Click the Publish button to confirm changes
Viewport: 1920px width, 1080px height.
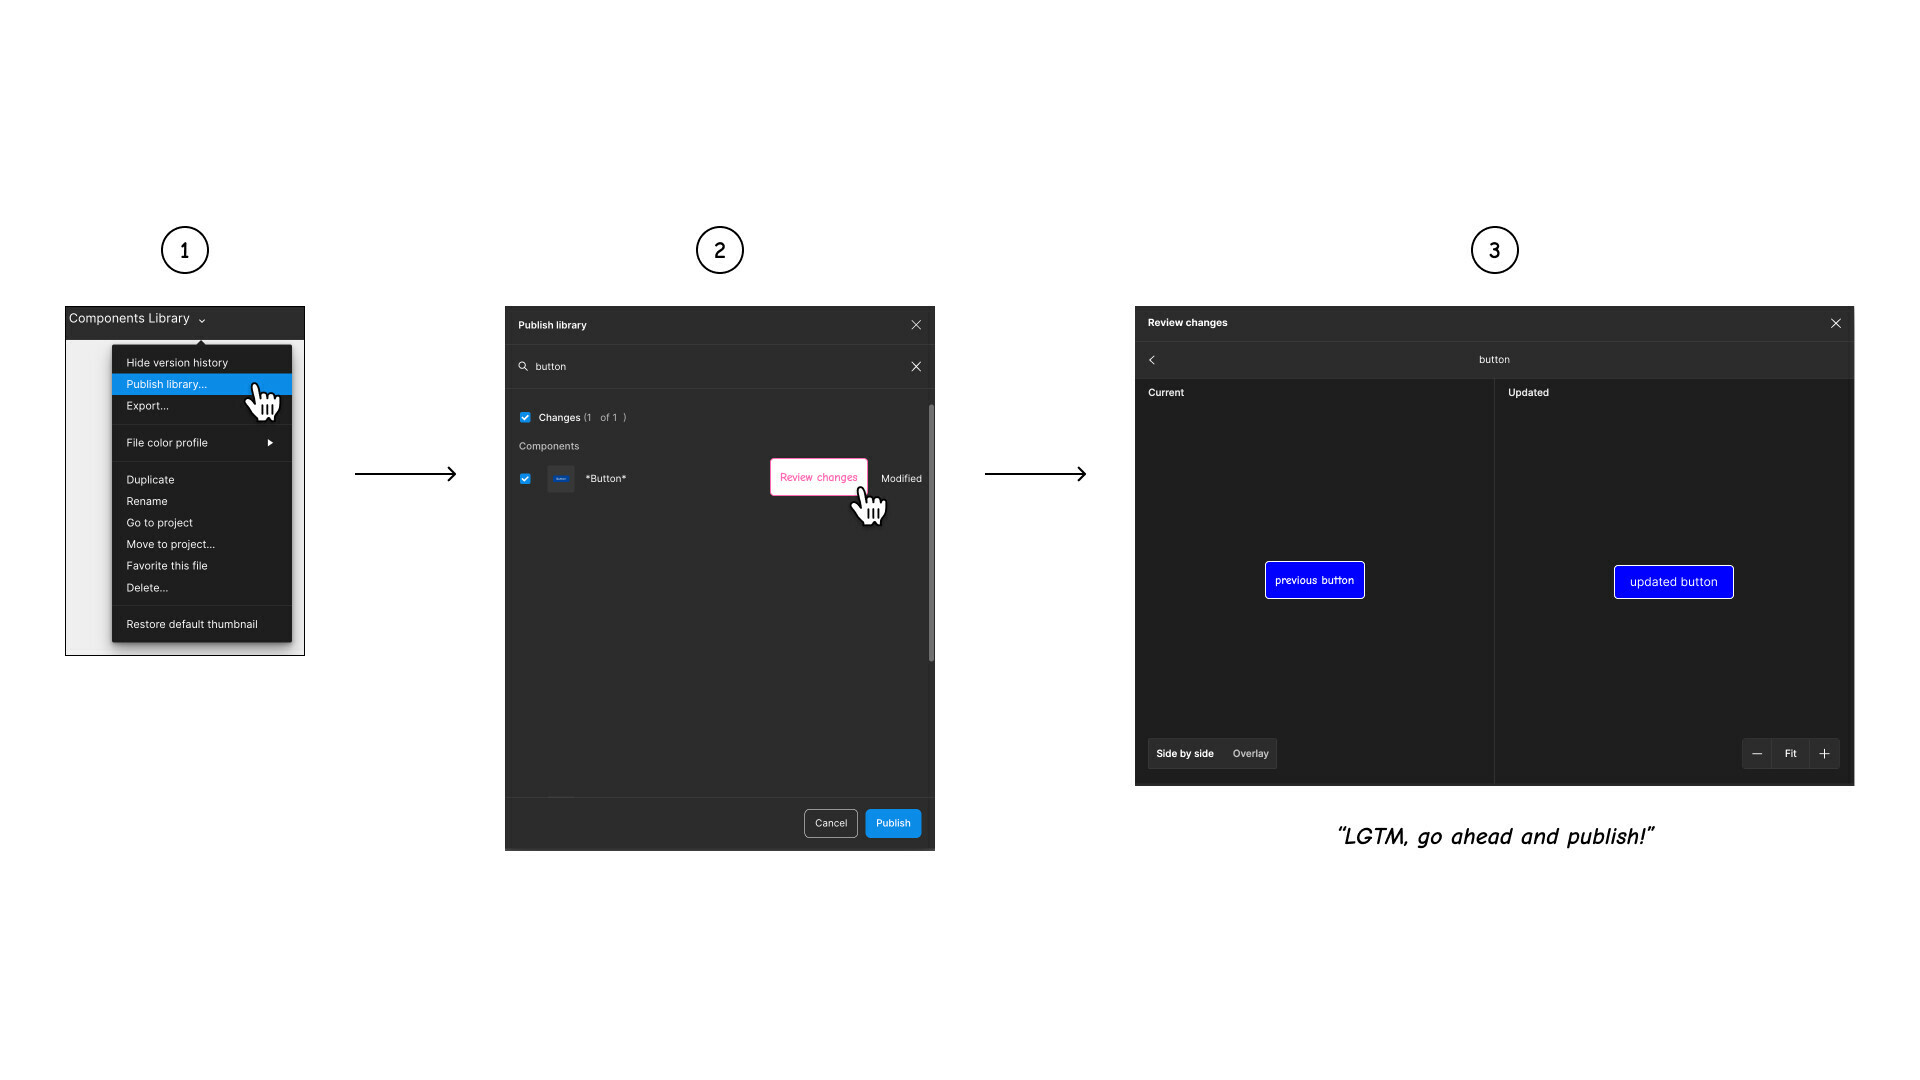(x=894, y=823)
